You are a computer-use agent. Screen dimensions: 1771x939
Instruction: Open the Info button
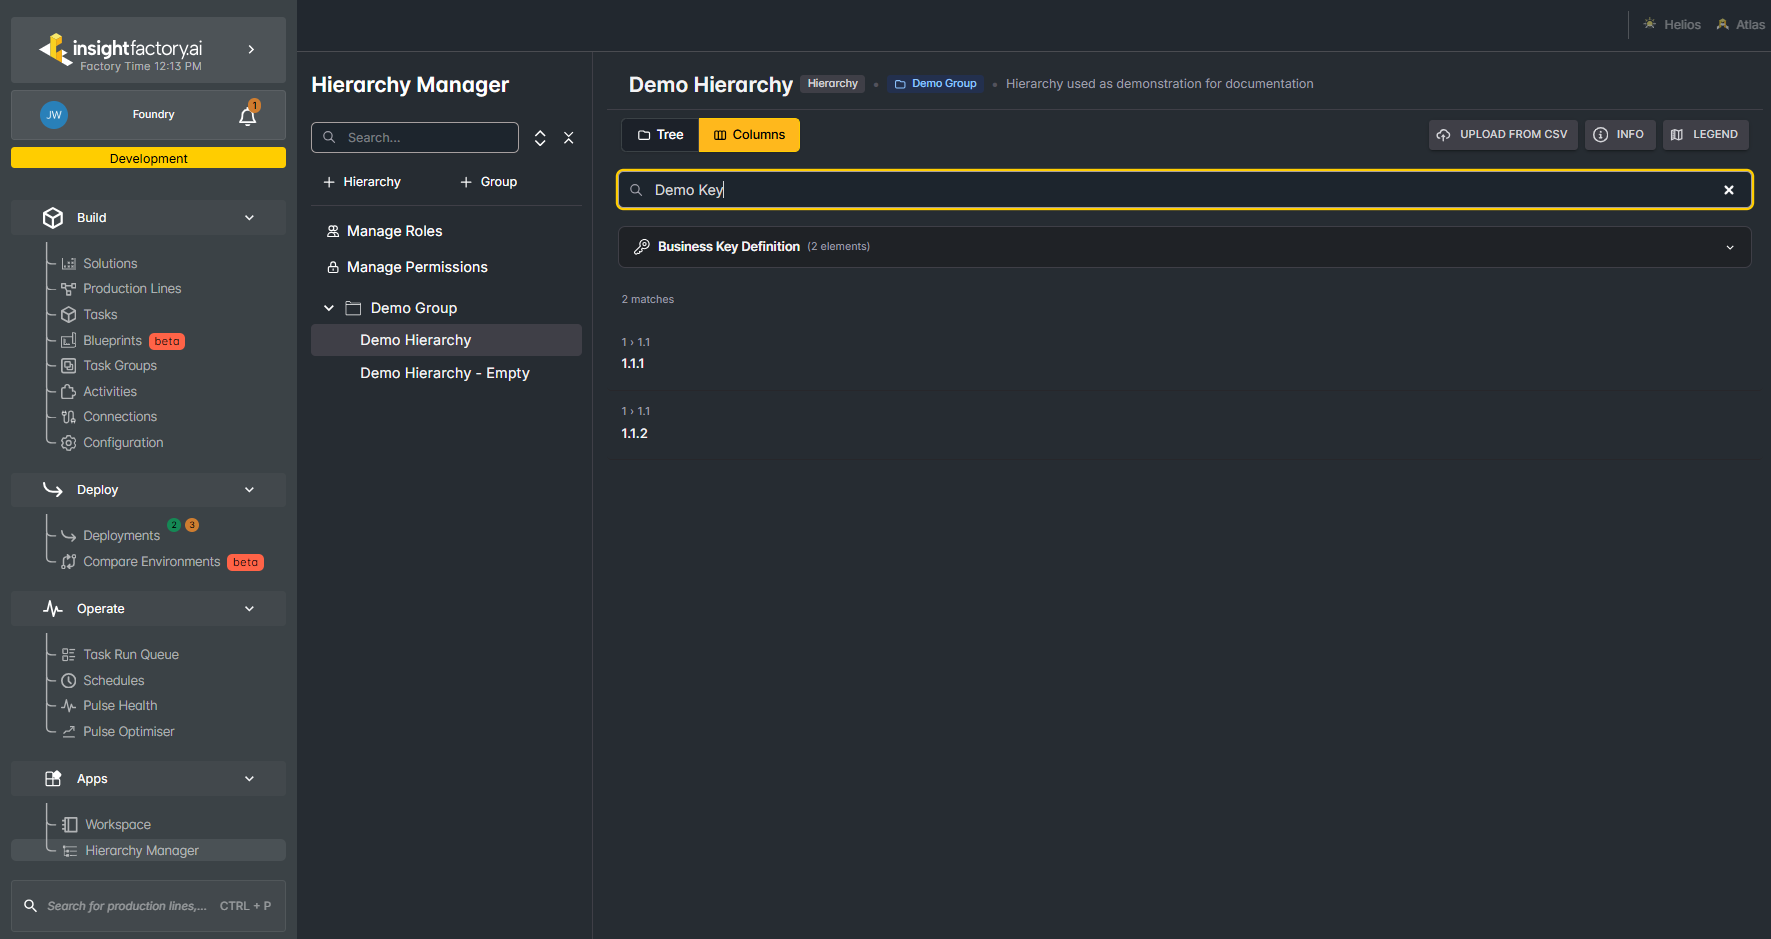[1620, 135]
